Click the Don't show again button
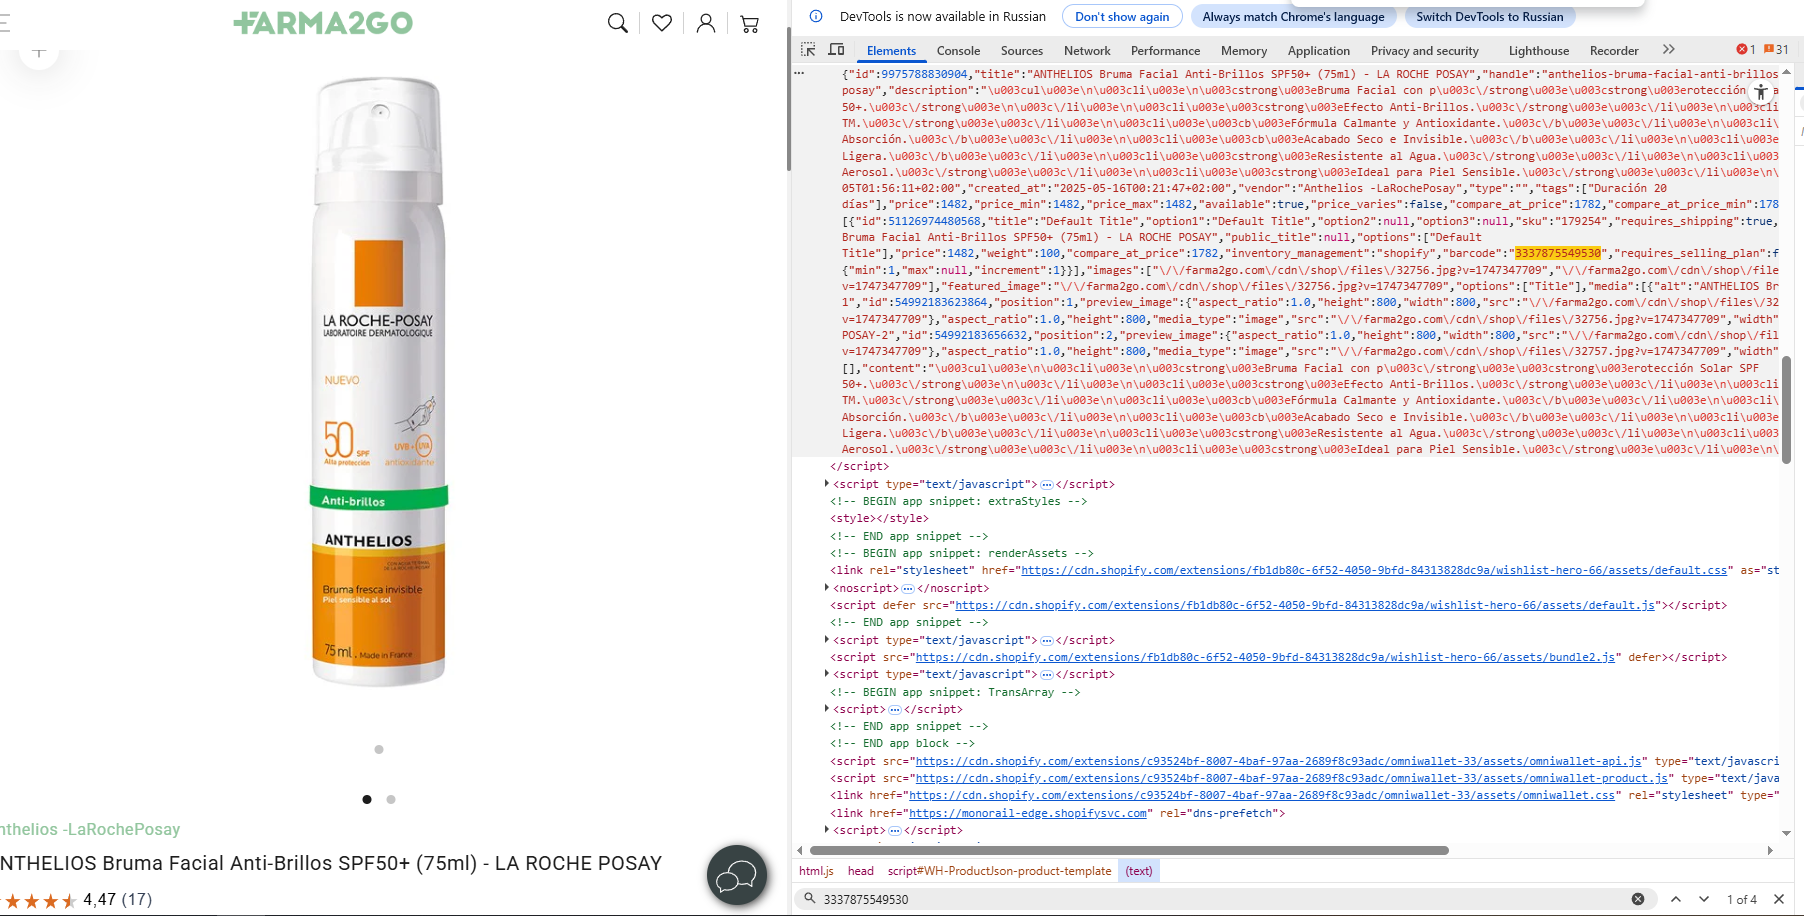Viewport: 1804px width, 916px height. click(x=1122, y=17)
